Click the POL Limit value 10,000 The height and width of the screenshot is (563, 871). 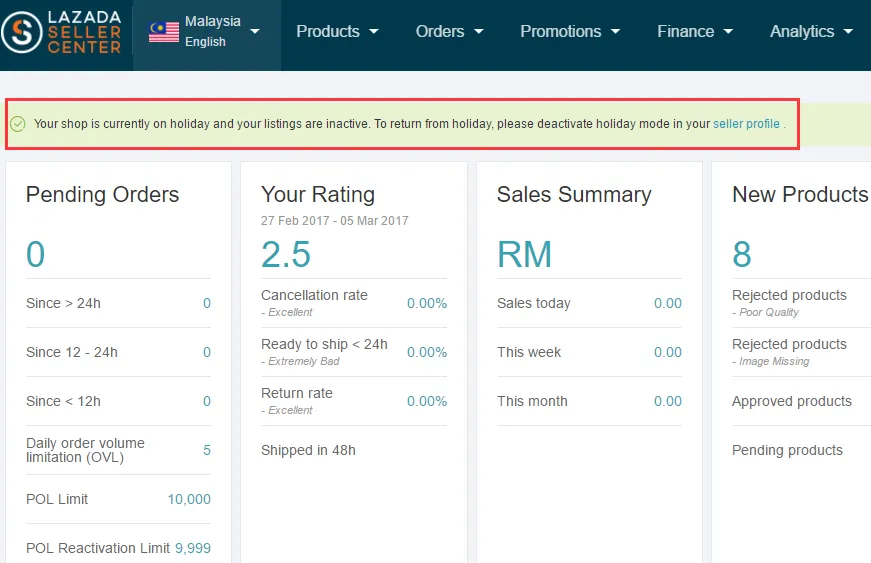tap(189, 499)
